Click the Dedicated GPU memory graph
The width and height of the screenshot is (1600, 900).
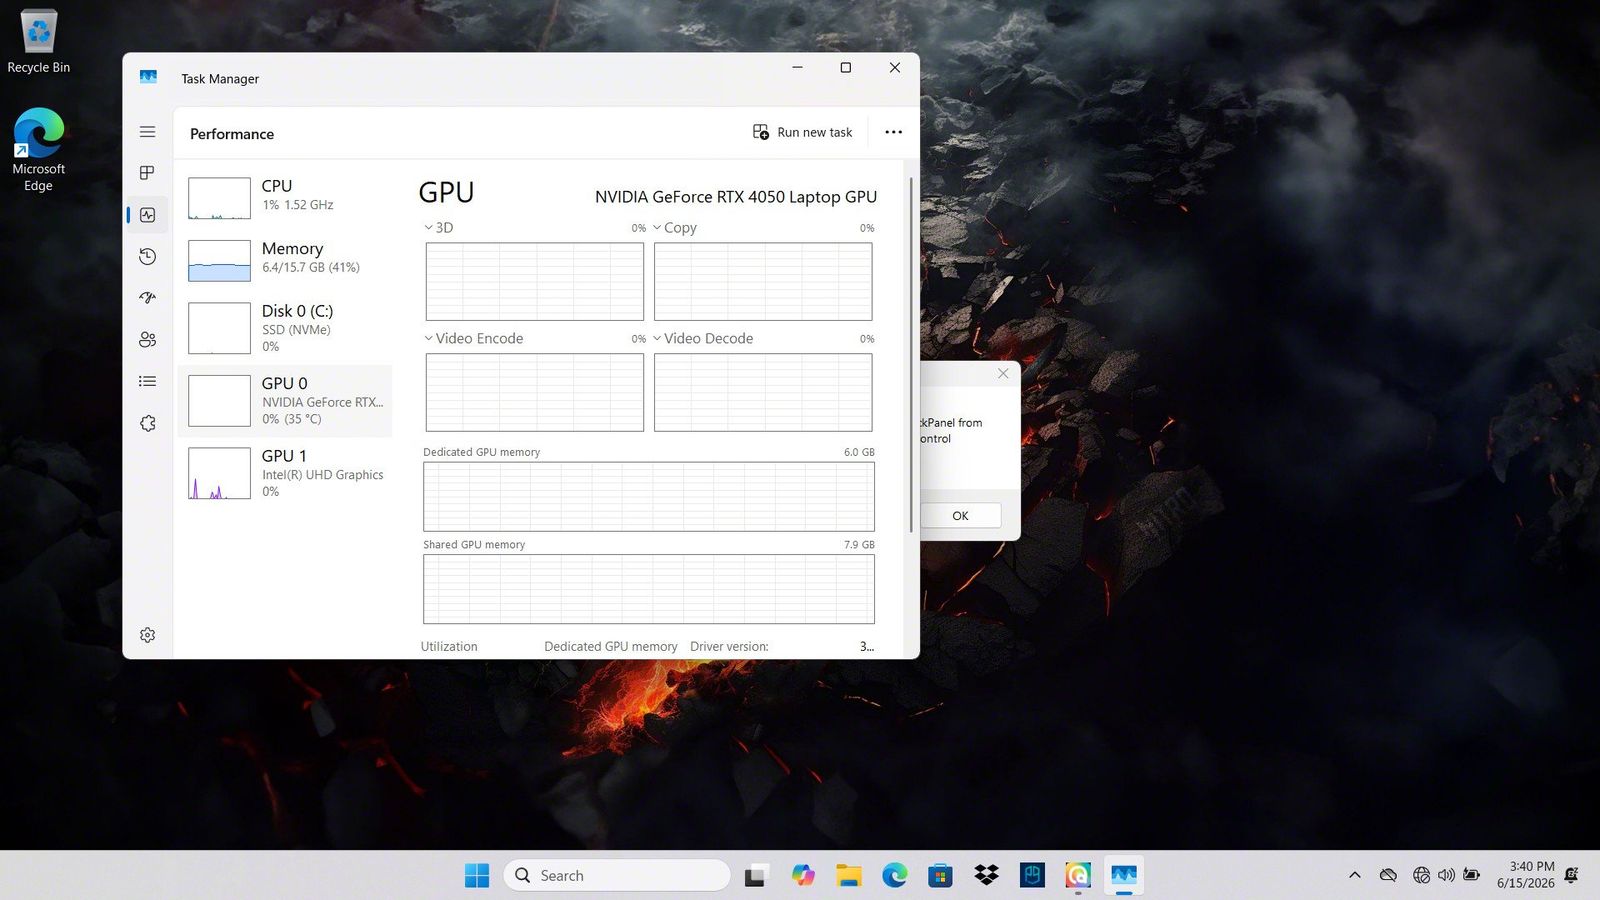(x=649, y=496)
